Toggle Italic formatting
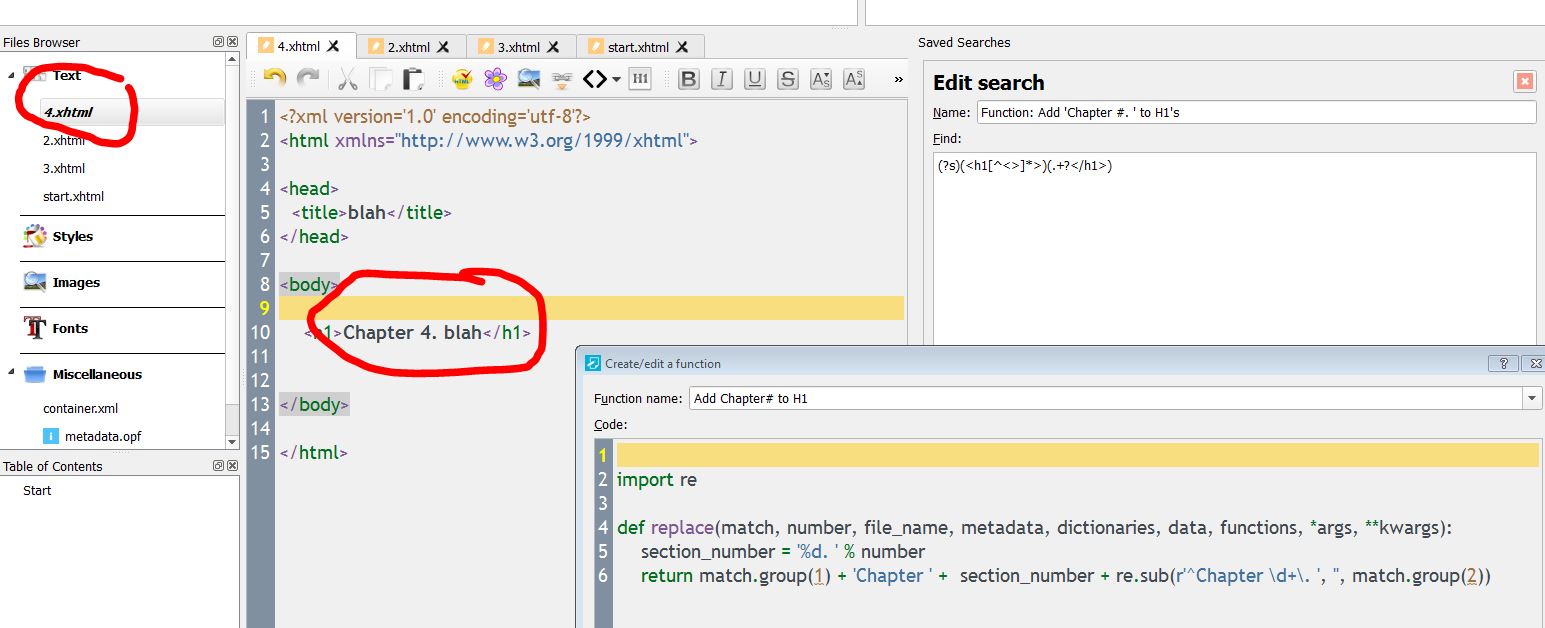This screenshot has width=1545, height=628. coord(721,79)
